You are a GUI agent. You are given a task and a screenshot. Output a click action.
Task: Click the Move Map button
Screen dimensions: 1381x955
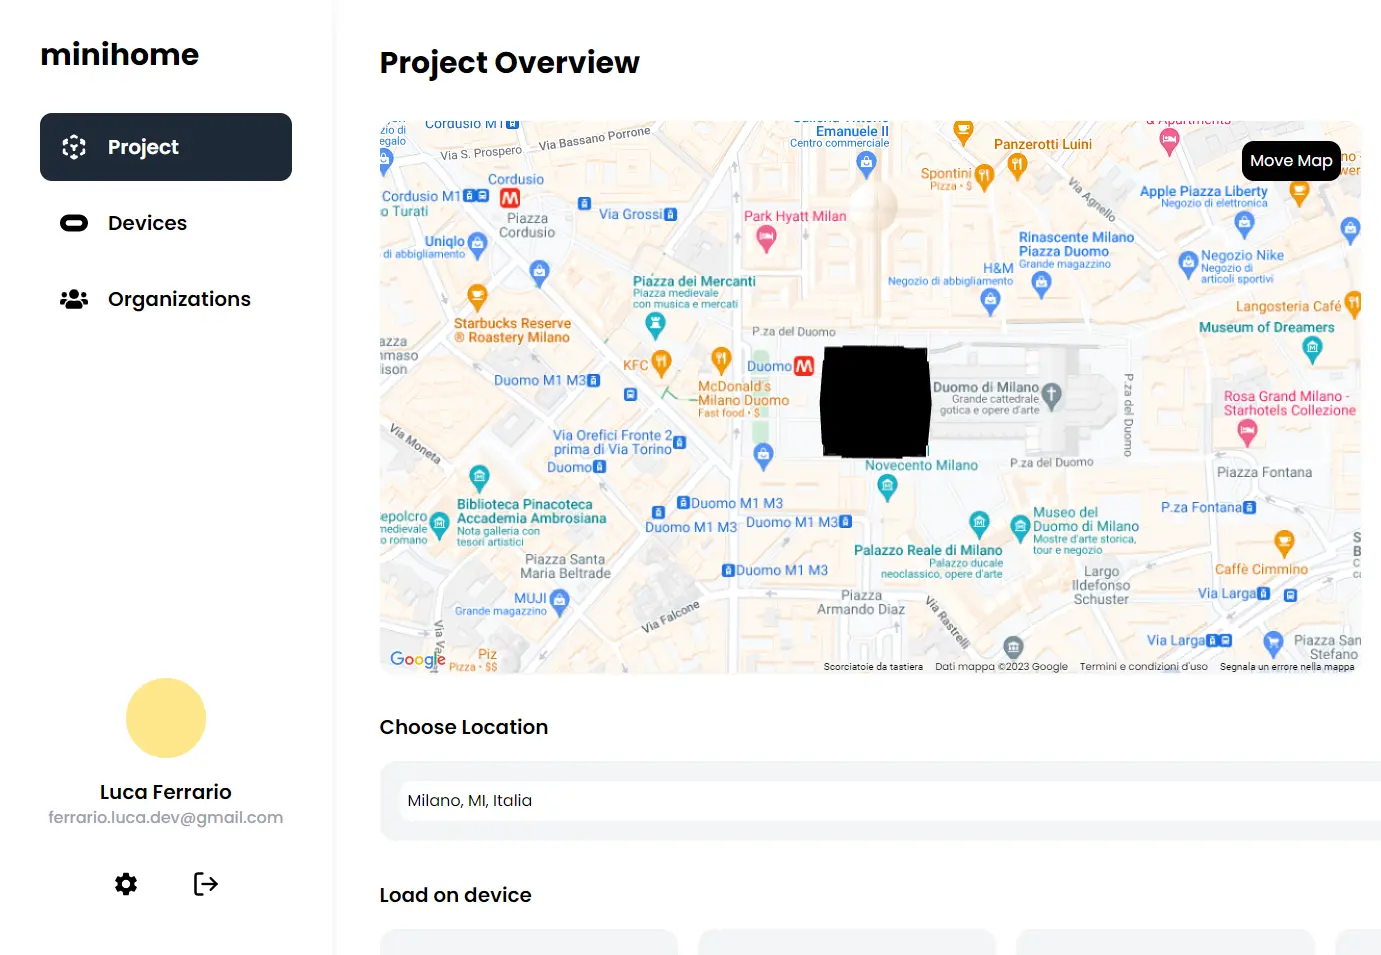point(1291,160)
